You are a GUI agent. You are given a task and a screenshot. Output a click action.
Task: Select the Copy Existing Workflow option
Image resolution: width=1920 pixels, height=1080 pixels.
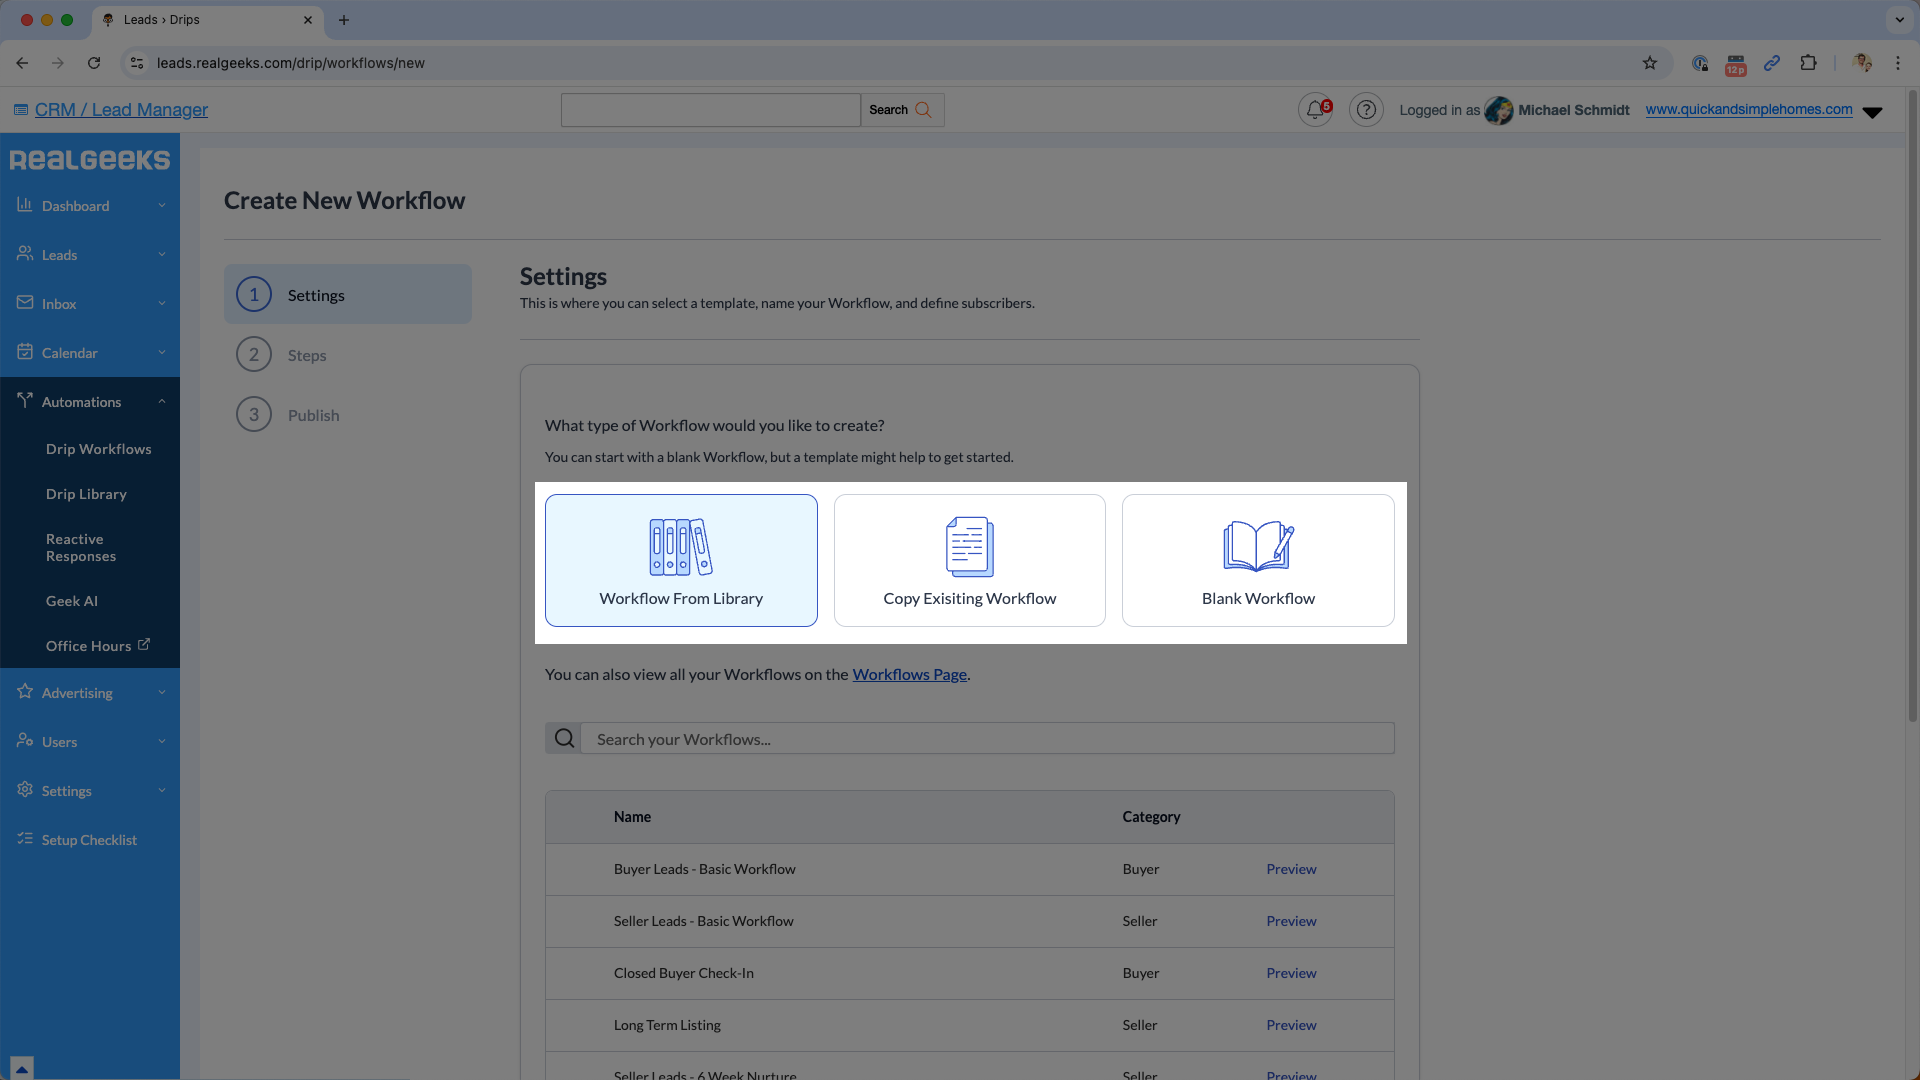[969, 560]
